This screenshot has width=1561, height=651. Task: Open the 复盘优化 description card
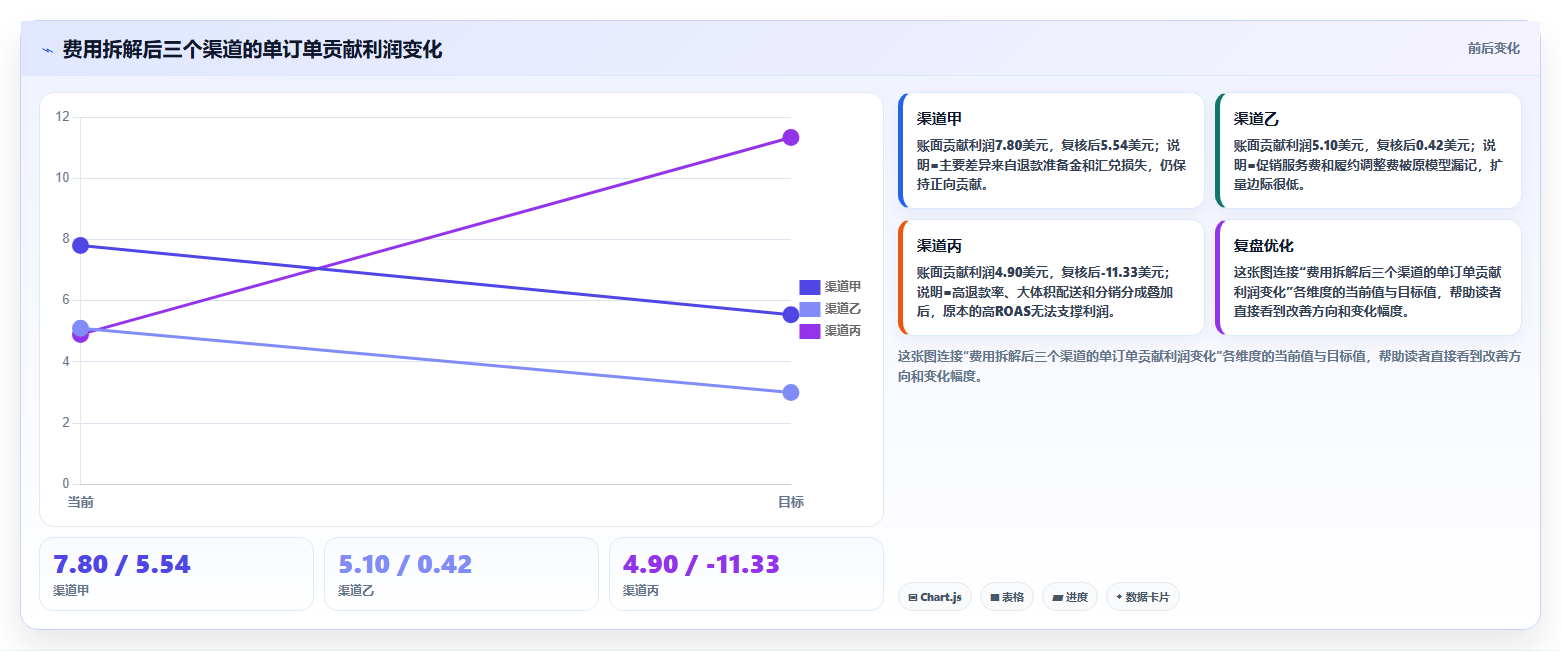pyautogui.click(x=1368, y=277)
